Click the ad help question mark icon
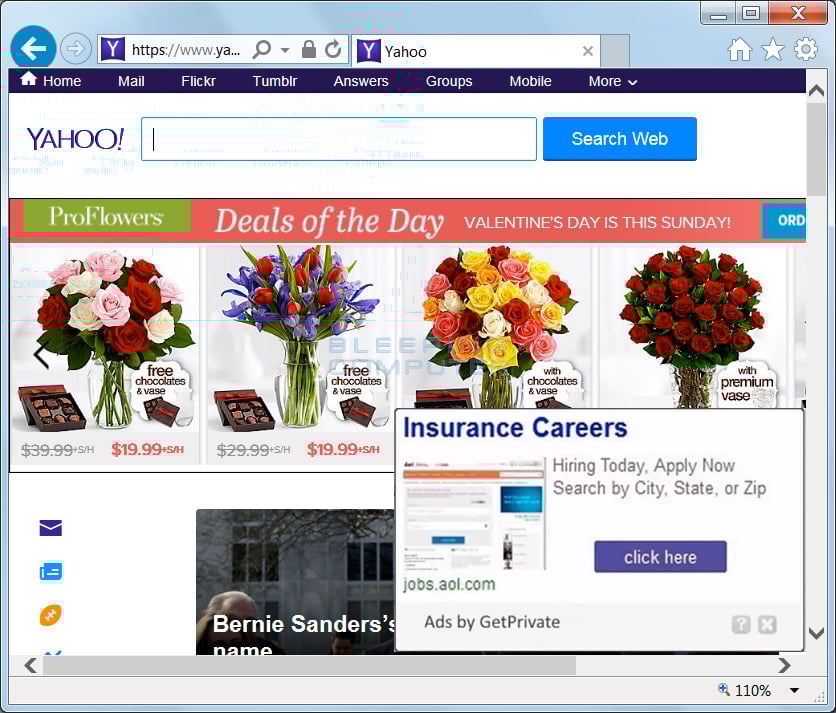This screenshot has height=713, width=836. click(741, 624)
